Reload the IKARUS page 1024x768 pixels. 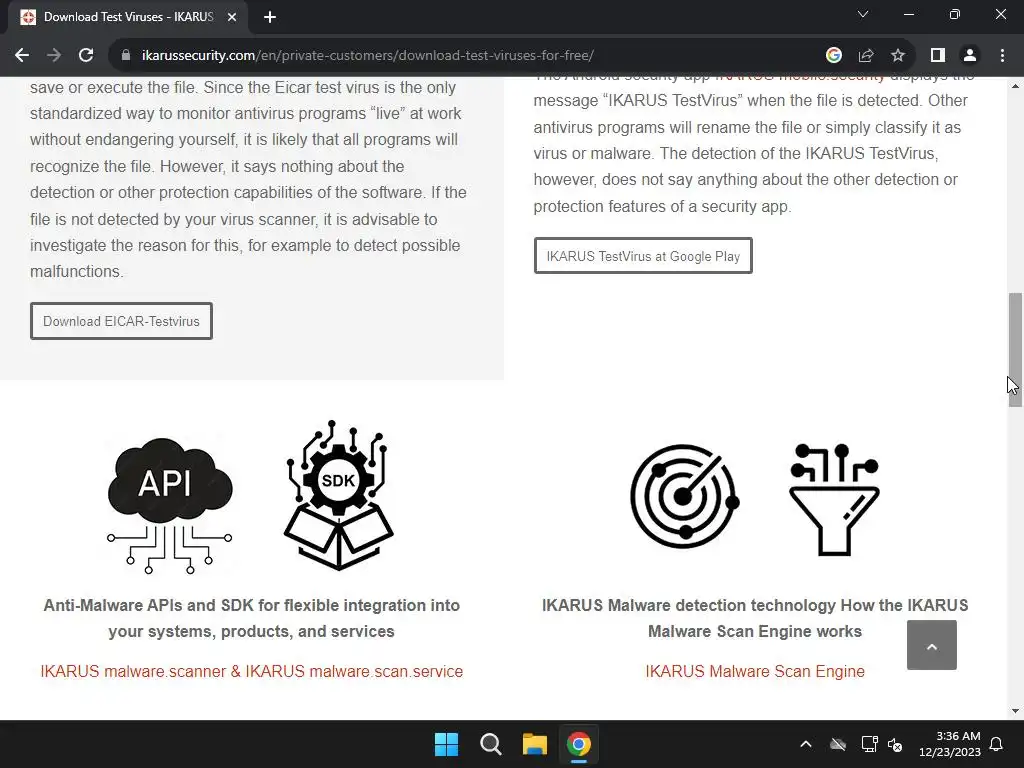click(86, 56)
